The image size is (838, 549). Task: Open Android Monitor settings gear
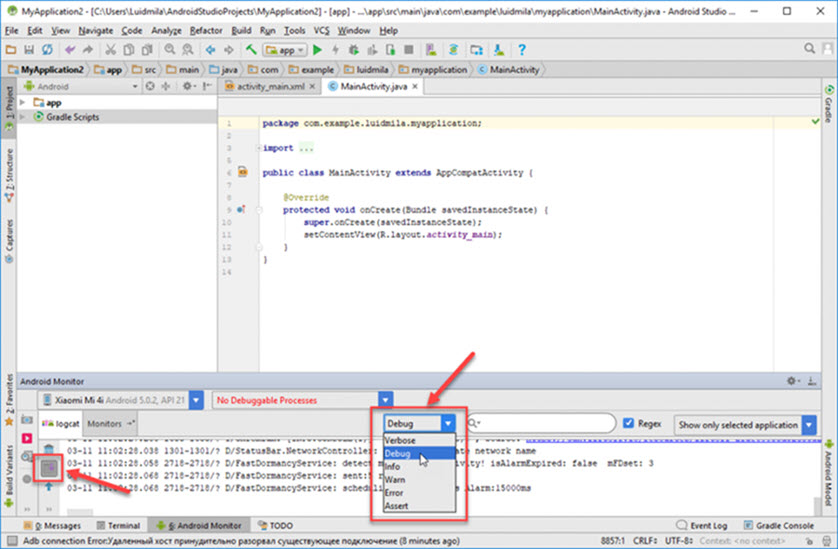point(792,381)
